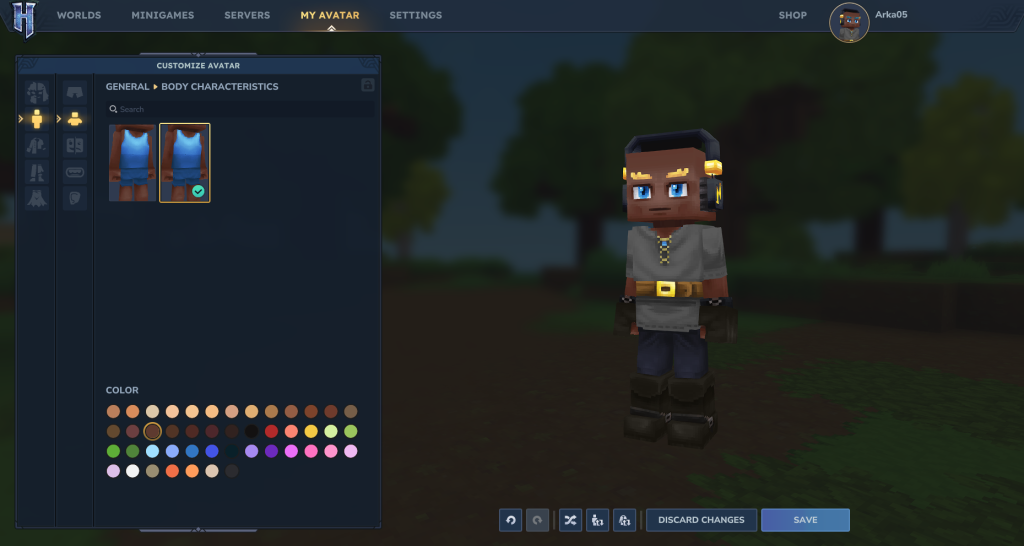
Task: Pick the royal blue color swatch
Action: pyautogui.click(x=212, y=451)
